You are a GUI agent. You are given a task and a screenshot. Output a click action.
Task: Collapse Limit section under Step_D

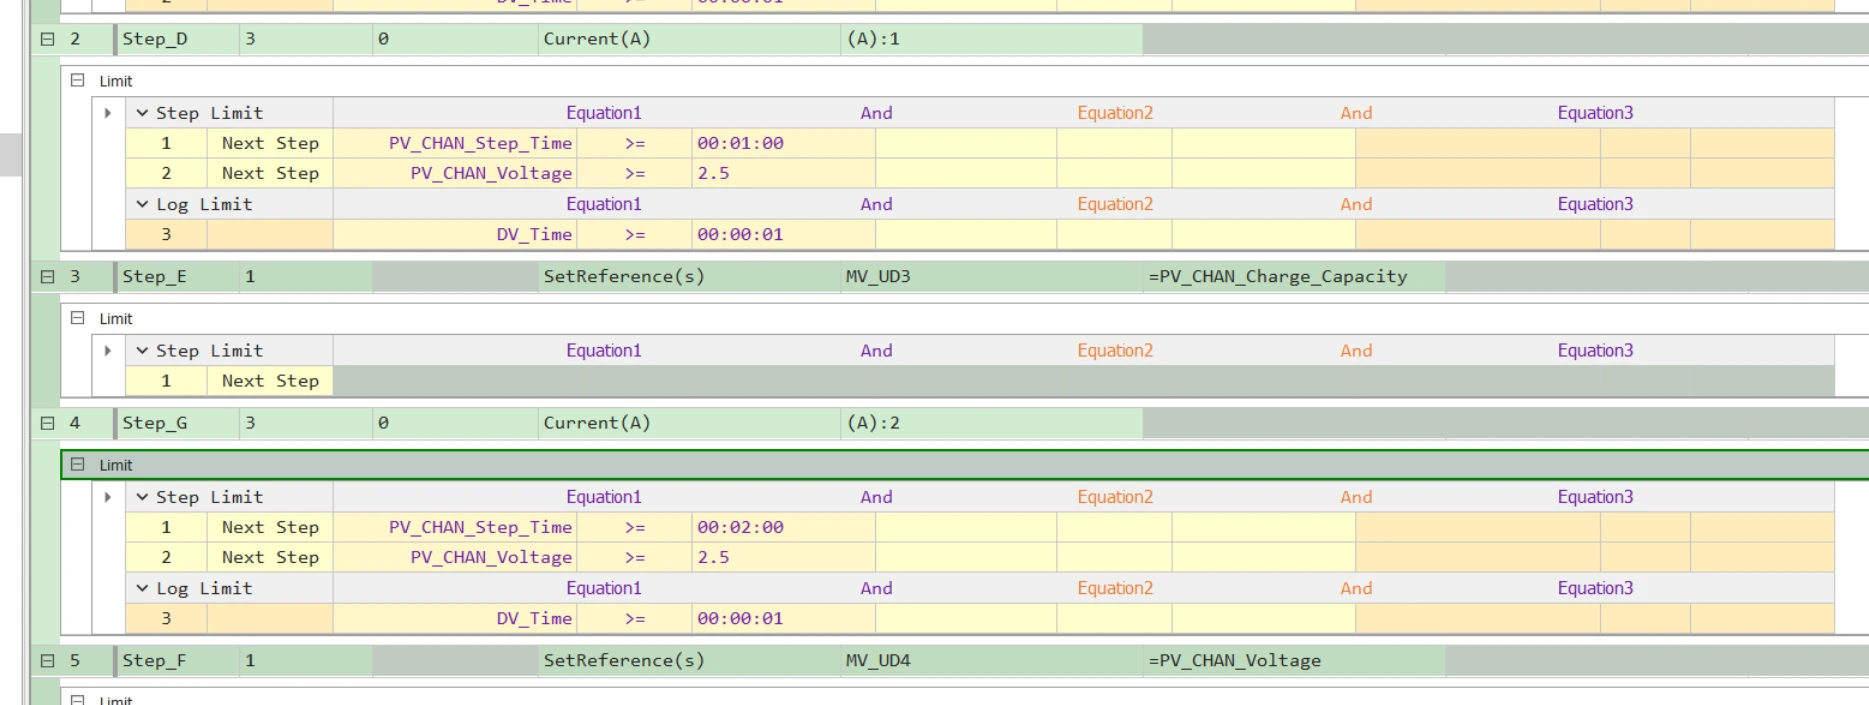click(x=77, y=80)
